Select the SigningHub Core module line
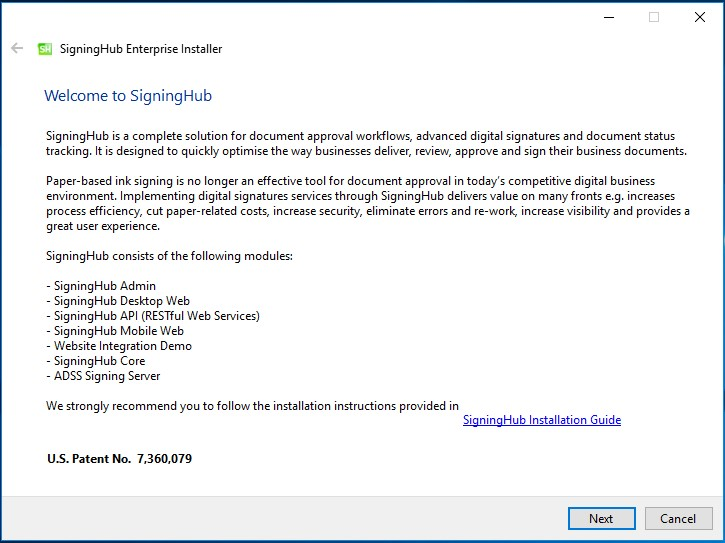Screen dimensions: 725x543 [x=96, y=361]
